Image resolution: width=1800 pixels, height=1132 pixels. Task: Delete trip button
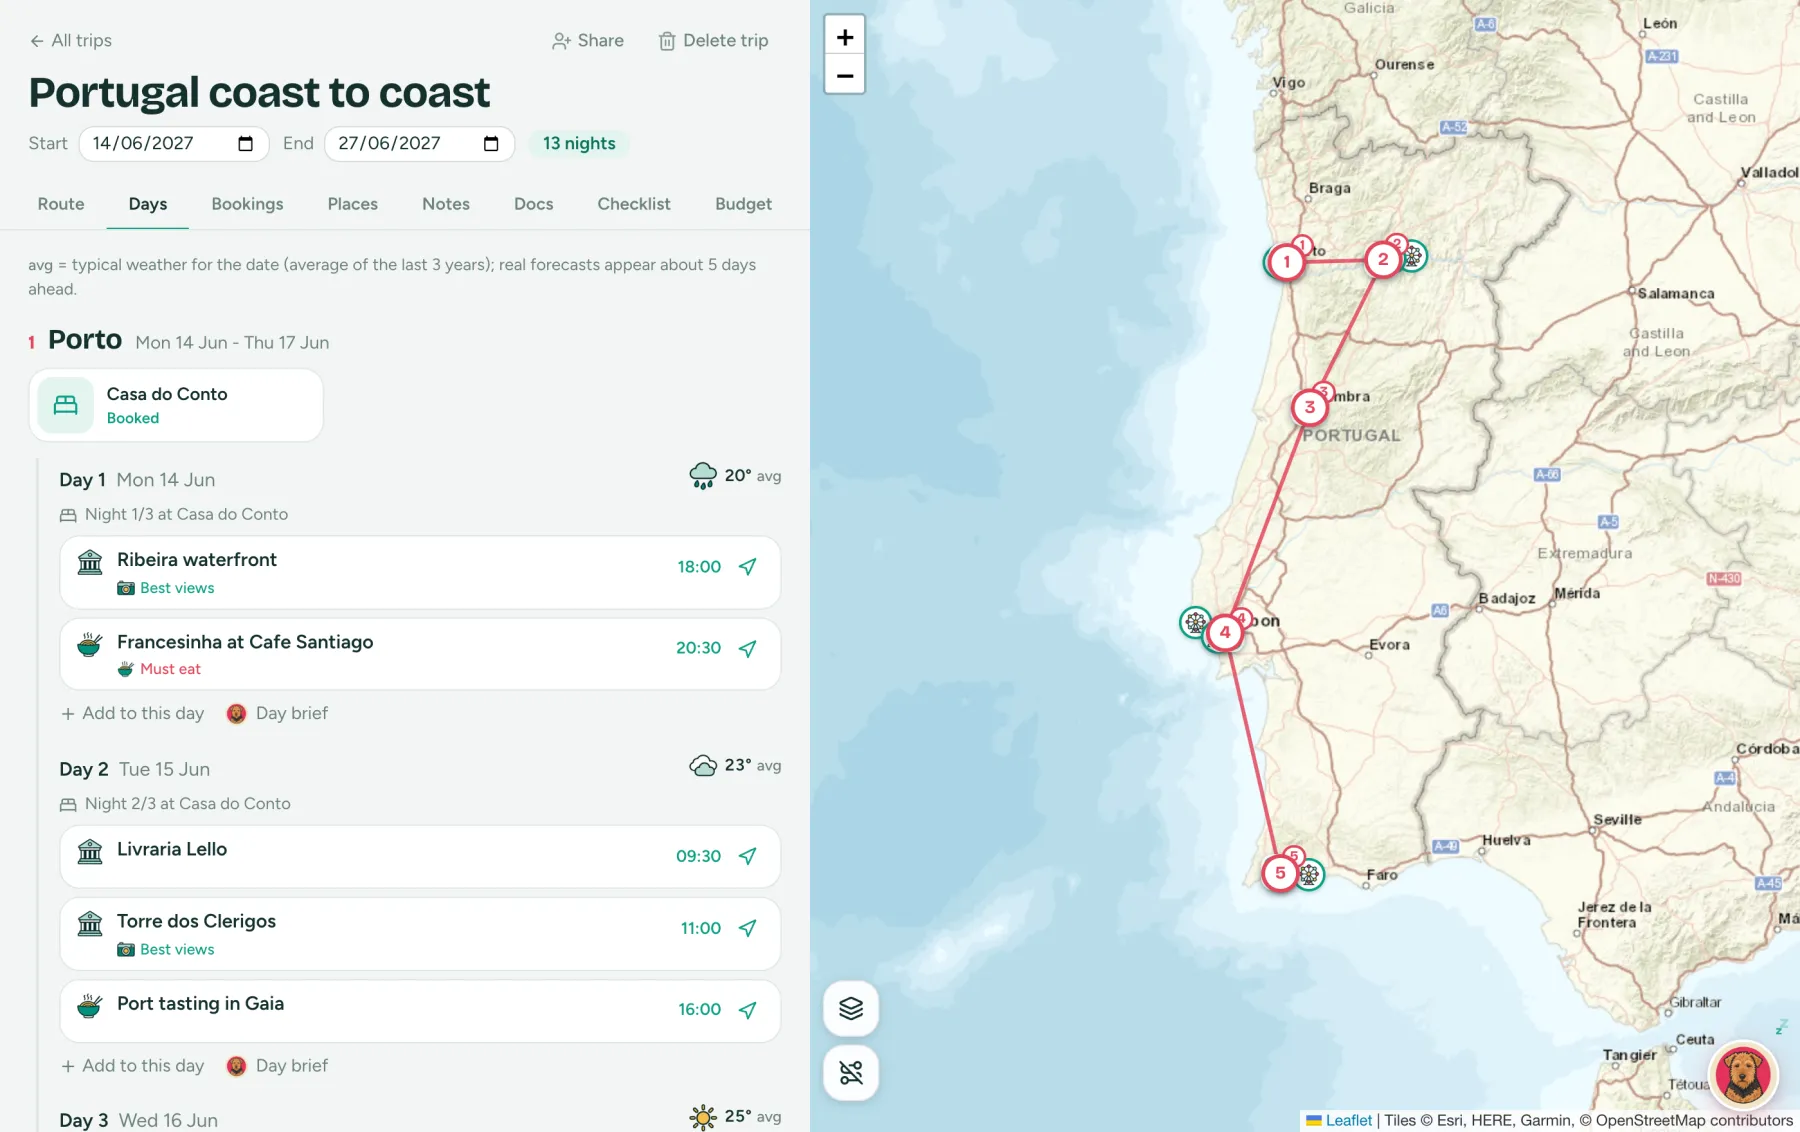713,41
